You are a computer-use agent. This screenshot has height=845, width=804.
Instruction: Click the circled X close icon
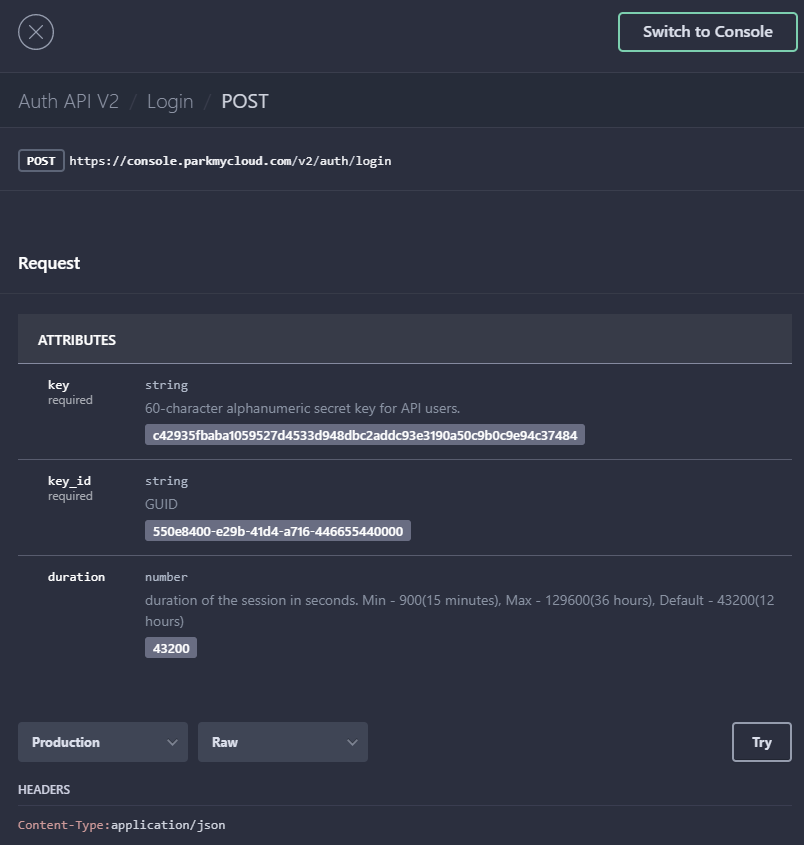[x=36, y=32]
